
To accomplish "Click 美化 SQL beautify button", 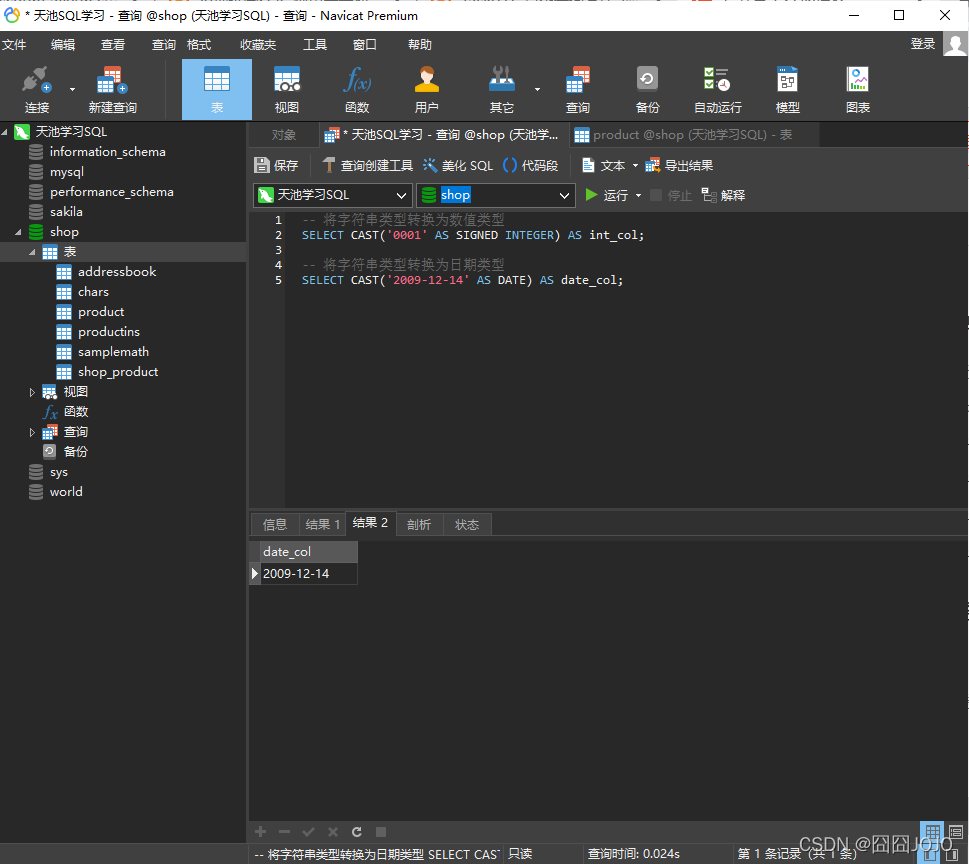I will [458, 166].
